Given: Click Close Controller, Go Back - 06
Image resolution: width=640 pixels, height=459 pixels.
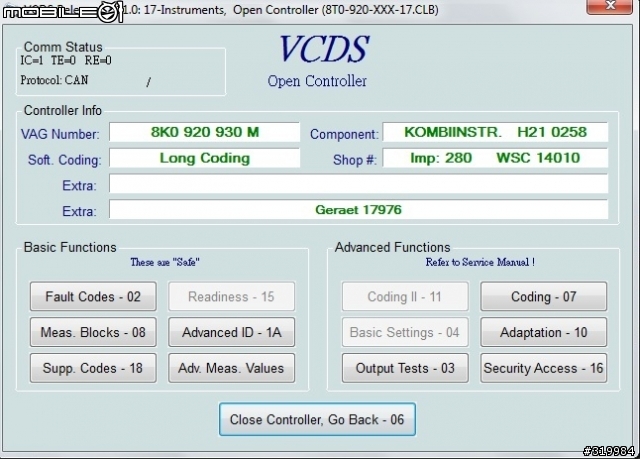Looking at the screenshot, I should (317, 419).
